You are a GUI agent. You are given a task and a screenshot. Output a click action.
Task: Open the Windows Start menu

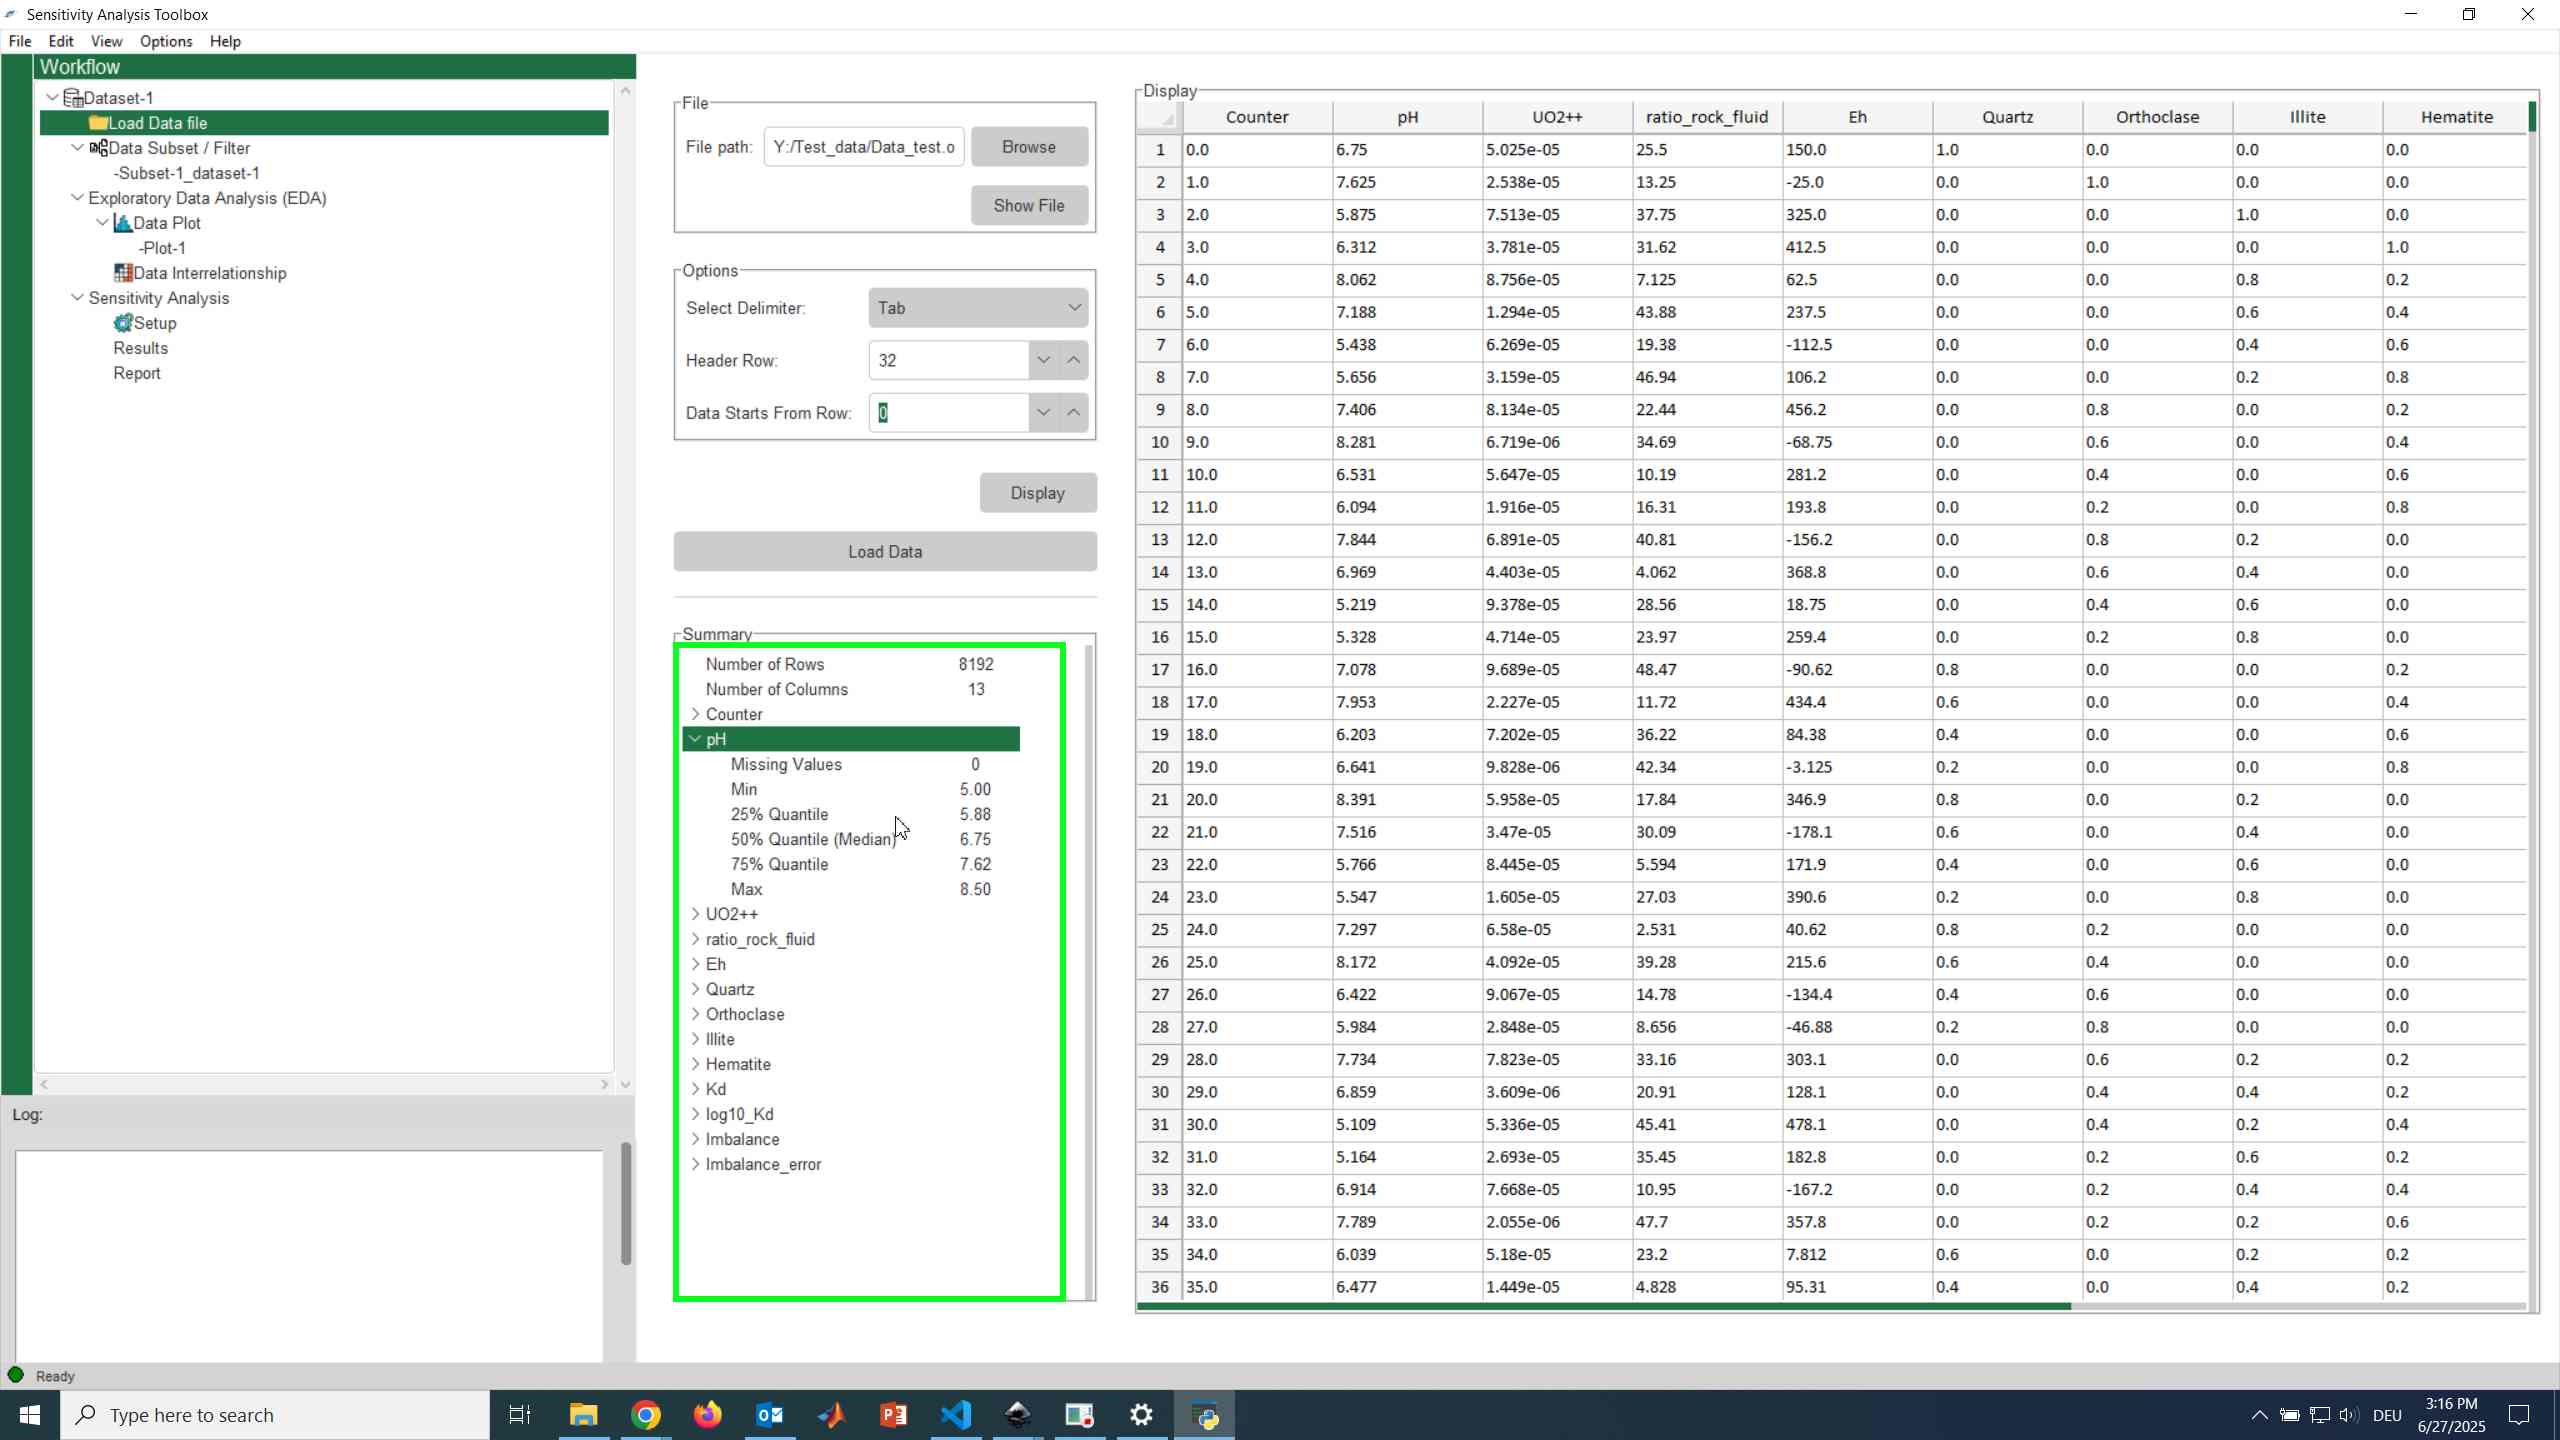[x=29, y=1415]
